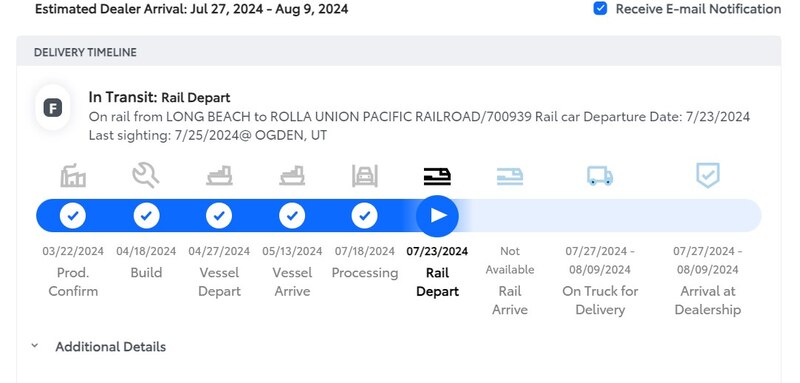The image size is (800, 383).
Task: Click the F status badge icon
Action: [x=53, y=108]
